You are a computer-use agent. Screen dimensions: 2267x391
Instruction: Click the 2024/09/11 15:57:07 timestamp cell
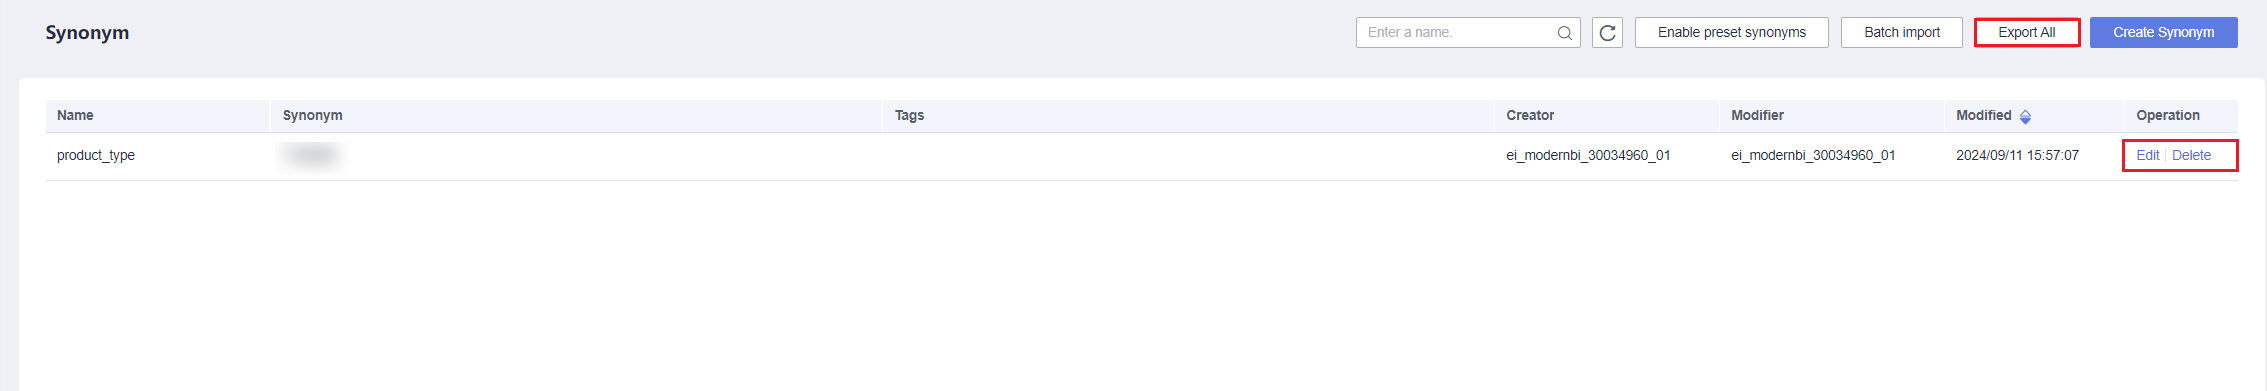(x=2017, y=155)
